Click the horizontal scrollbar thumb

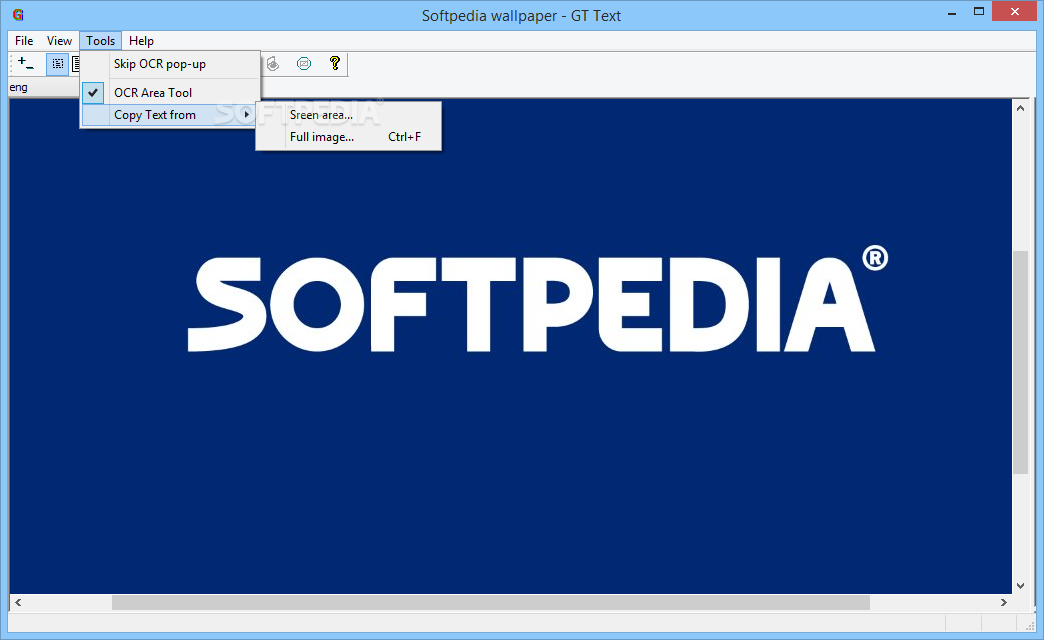(491, 603)
